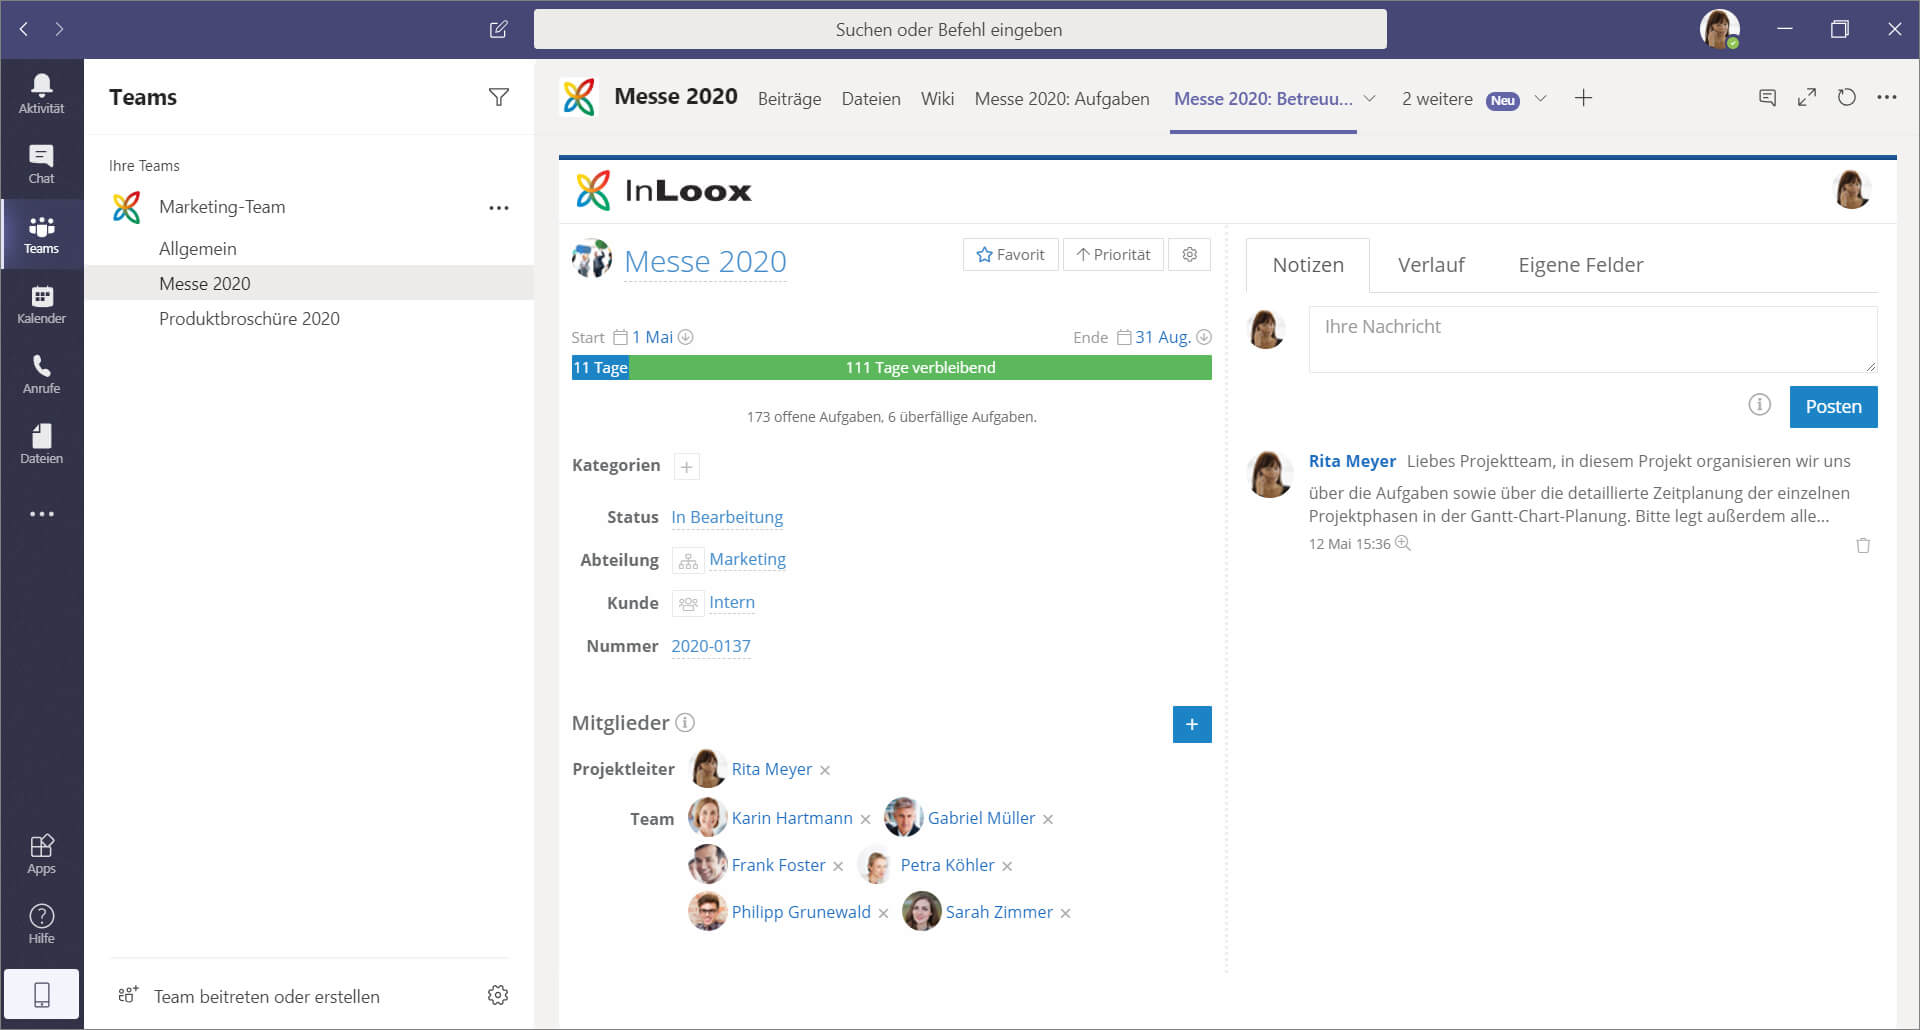Expand the tab to full screen

pyautogui.click(x=1807, y=97)
